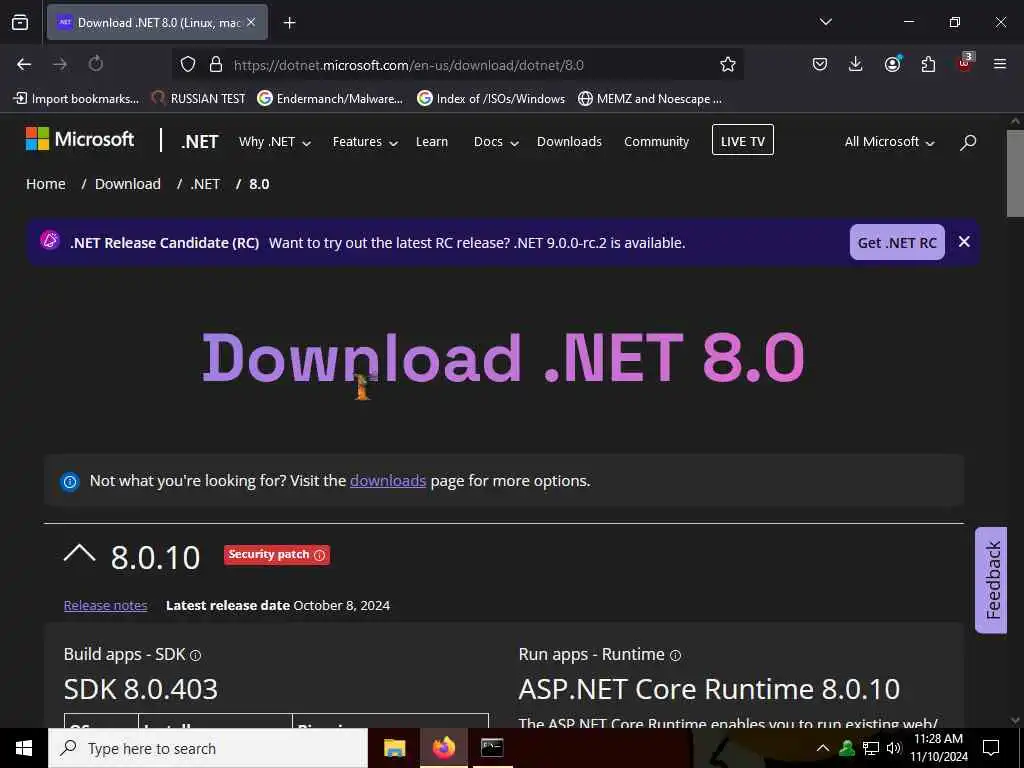Click the .NET brand link

200,142
